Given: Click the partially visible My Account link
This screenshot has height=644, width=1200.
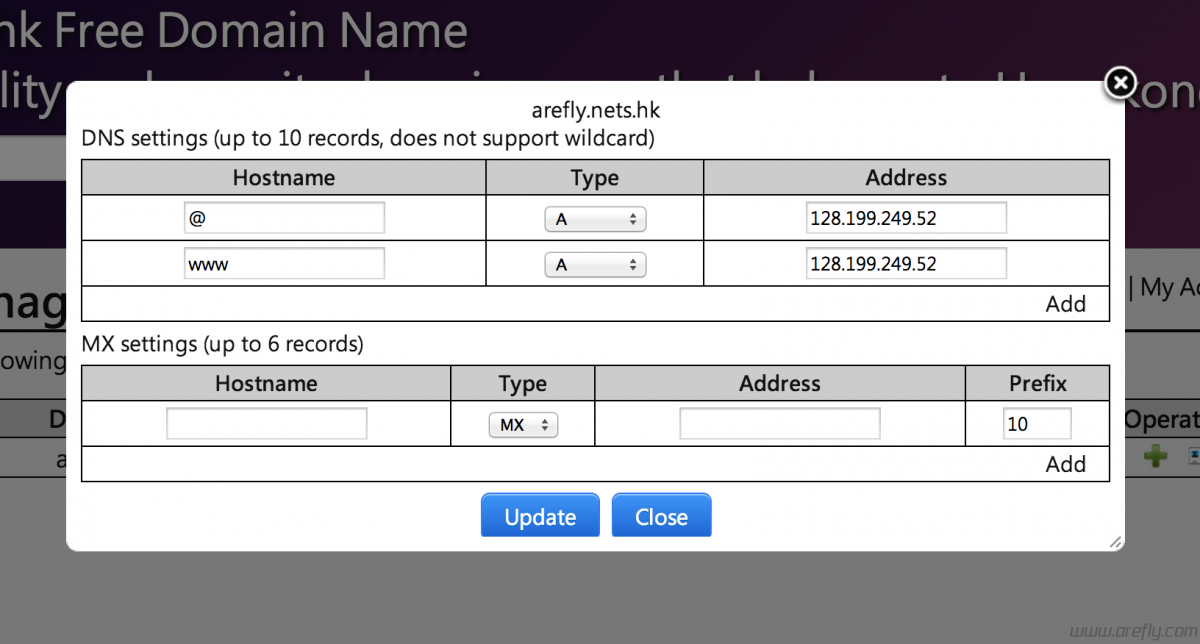Looking at the screenshot, I should (1169, 288).
